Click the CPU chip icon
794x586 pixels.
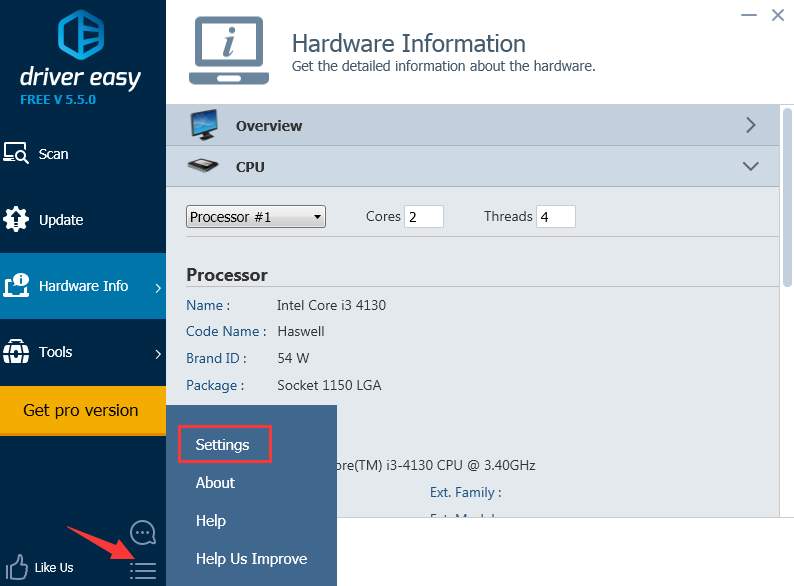click(x=203, y=166)
